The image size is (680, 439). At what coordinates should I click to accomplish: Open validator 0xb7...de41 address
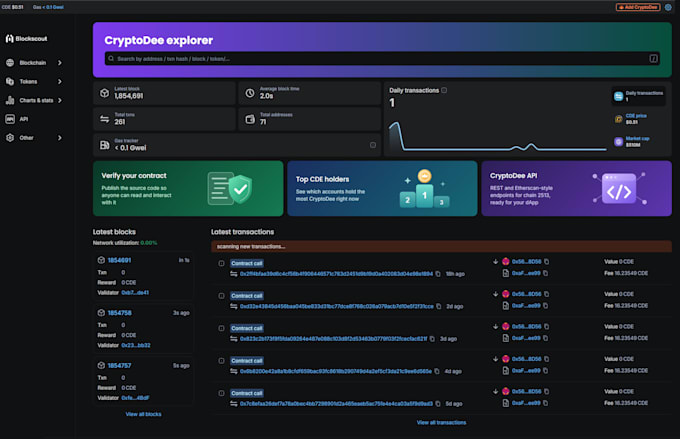135,293
